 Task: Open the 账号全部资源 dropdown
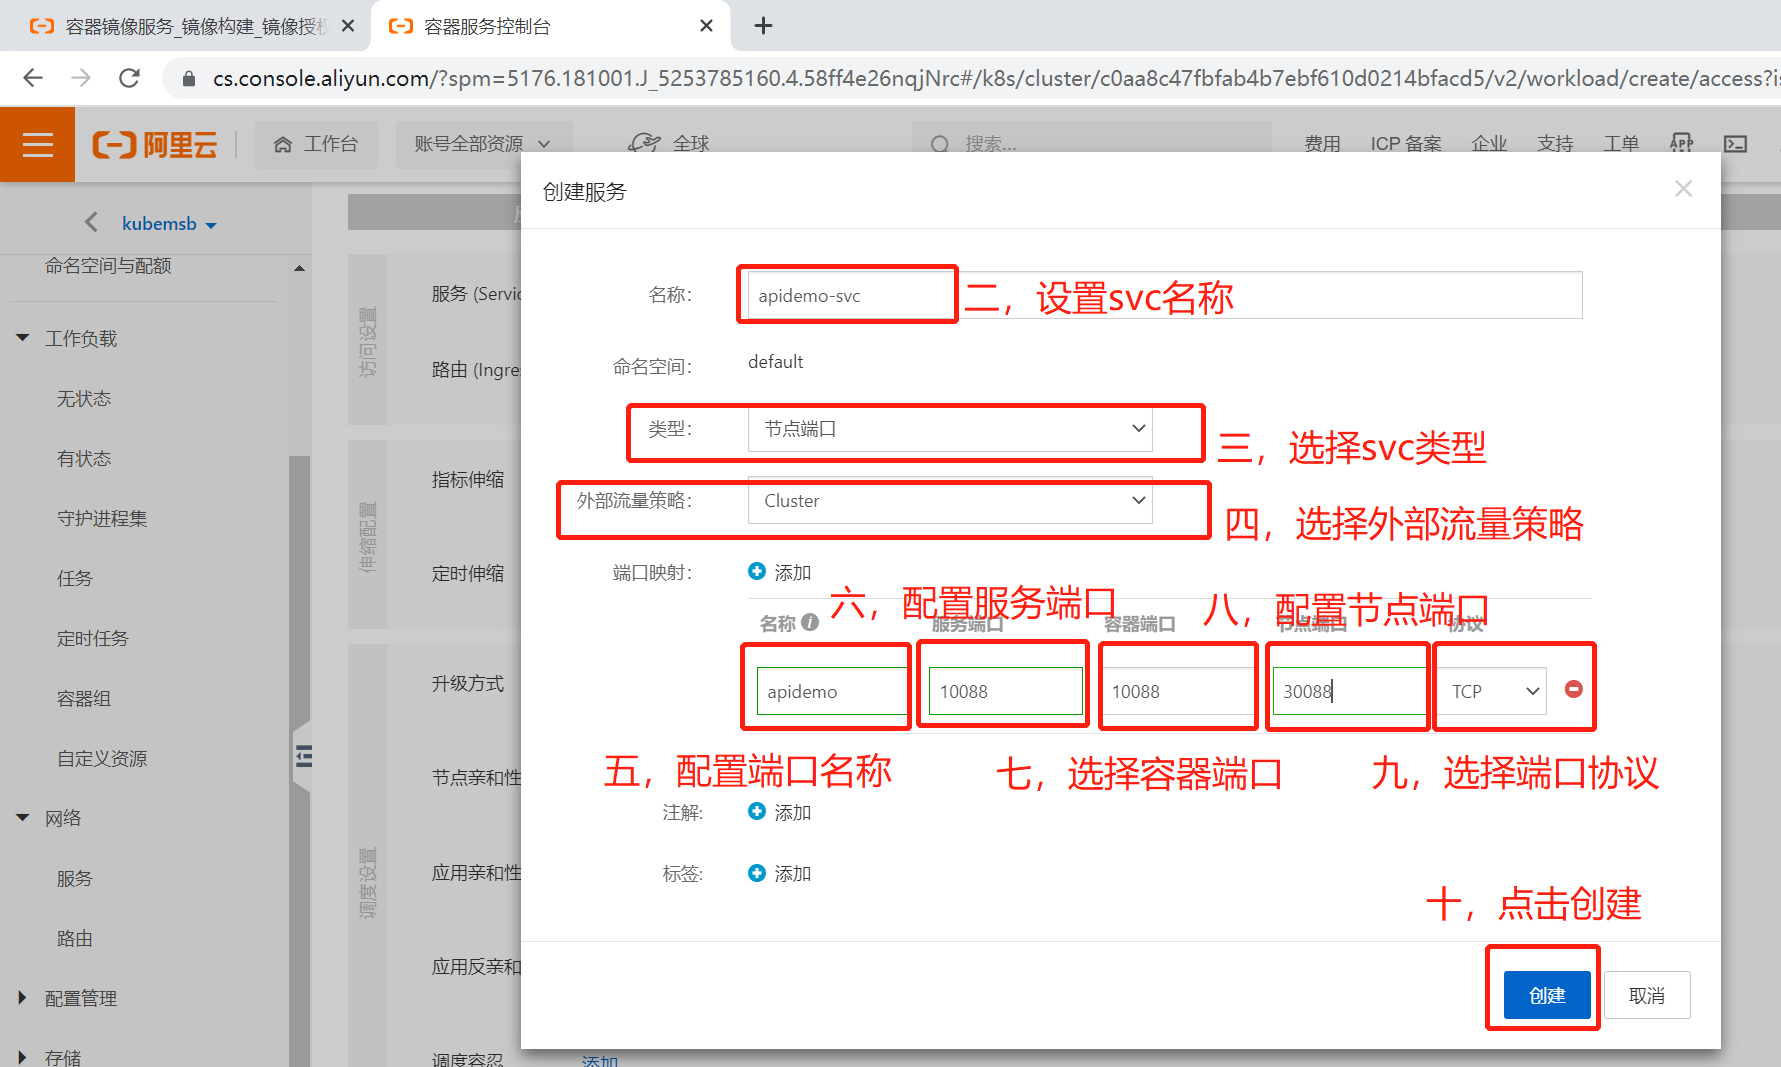coord(484,144)
